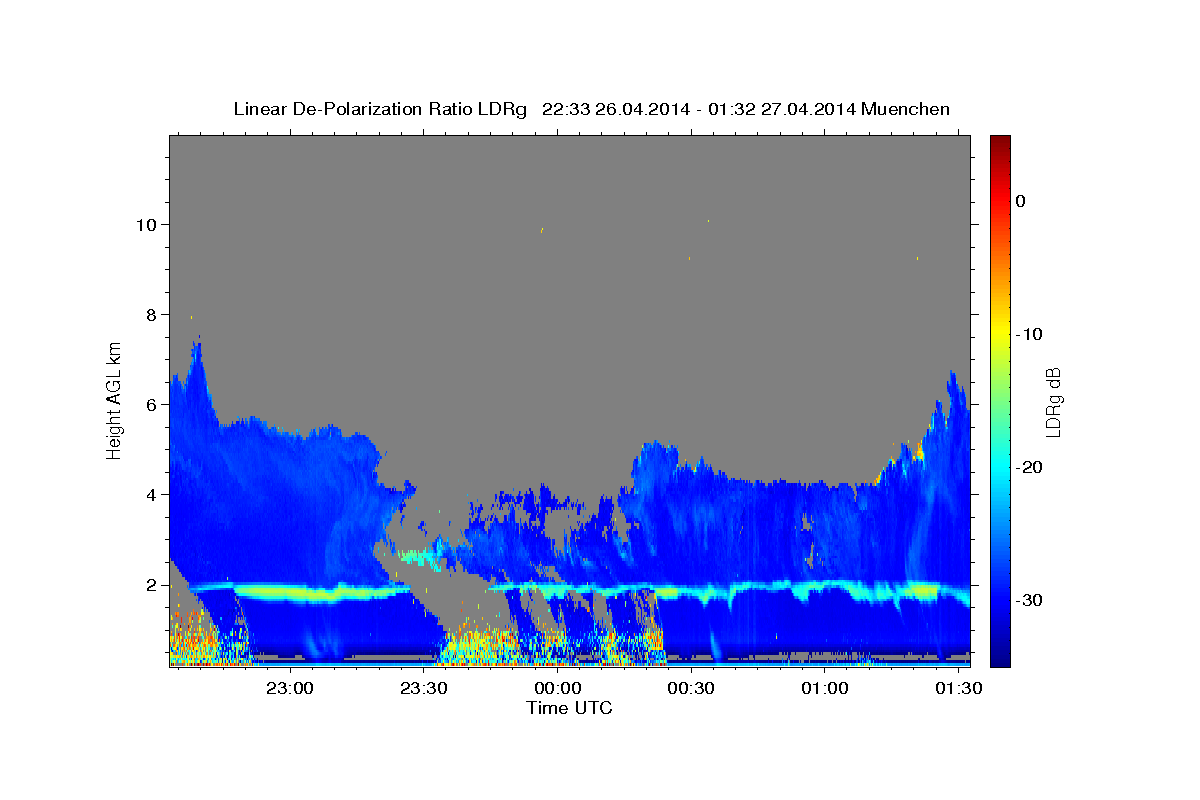
Task: Click the height tick label '10'
Action: [148, 224]
